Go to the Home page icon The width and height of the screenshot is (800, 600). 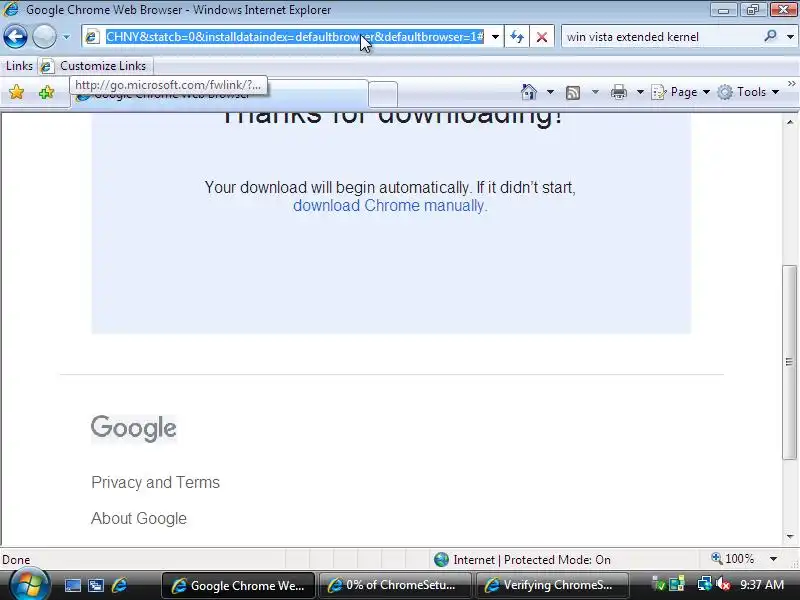529,92
